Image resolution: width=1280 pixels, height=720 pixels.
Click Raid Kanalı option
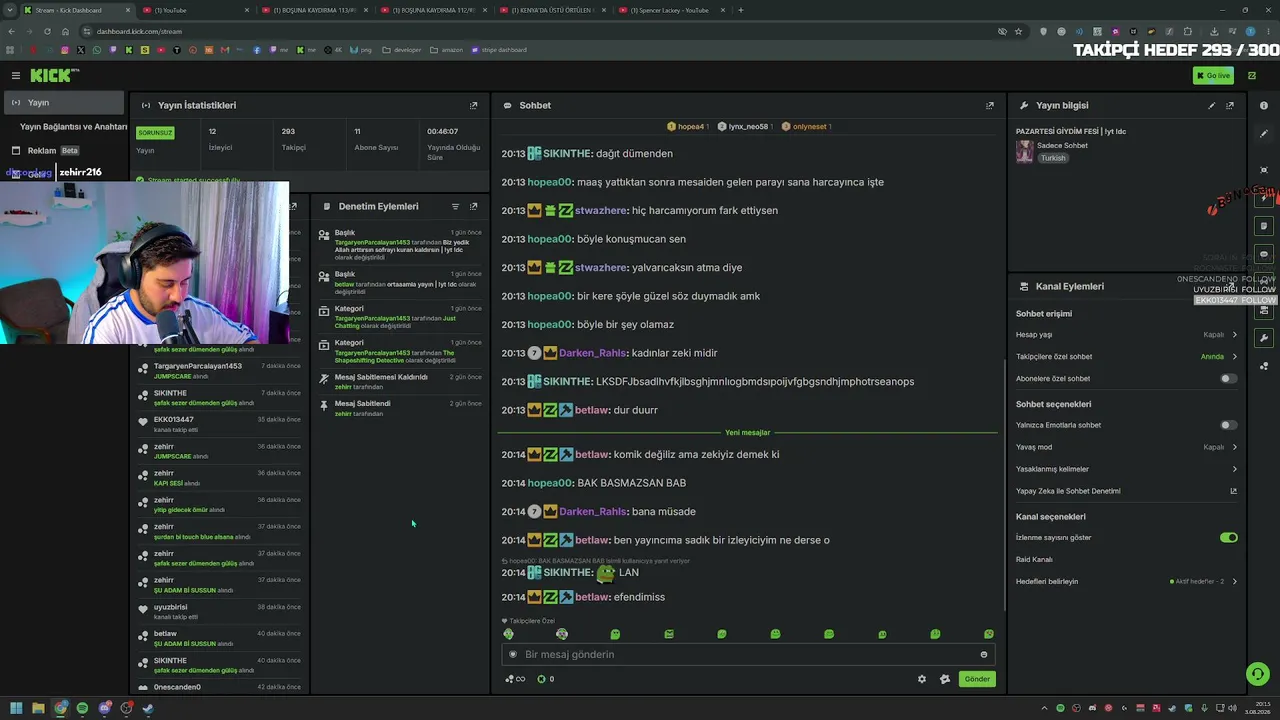1034,559
